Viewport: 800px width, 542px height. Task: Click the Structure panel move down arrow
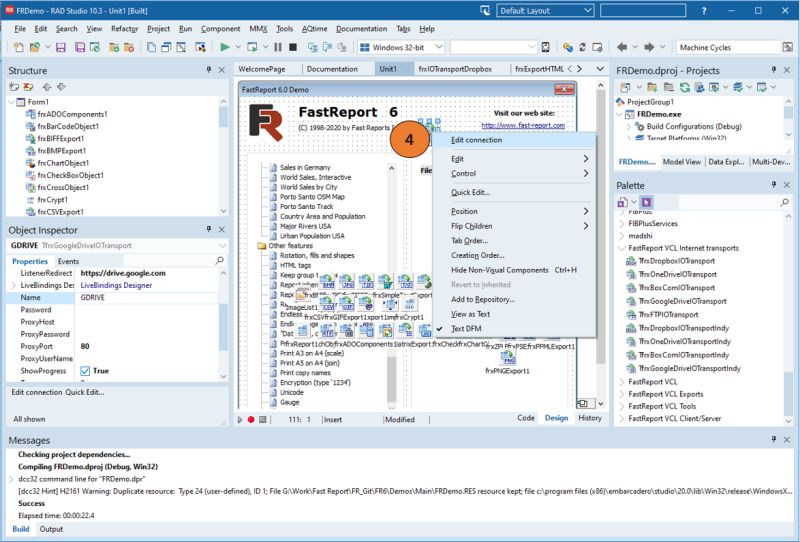click(x=61, y=87)
